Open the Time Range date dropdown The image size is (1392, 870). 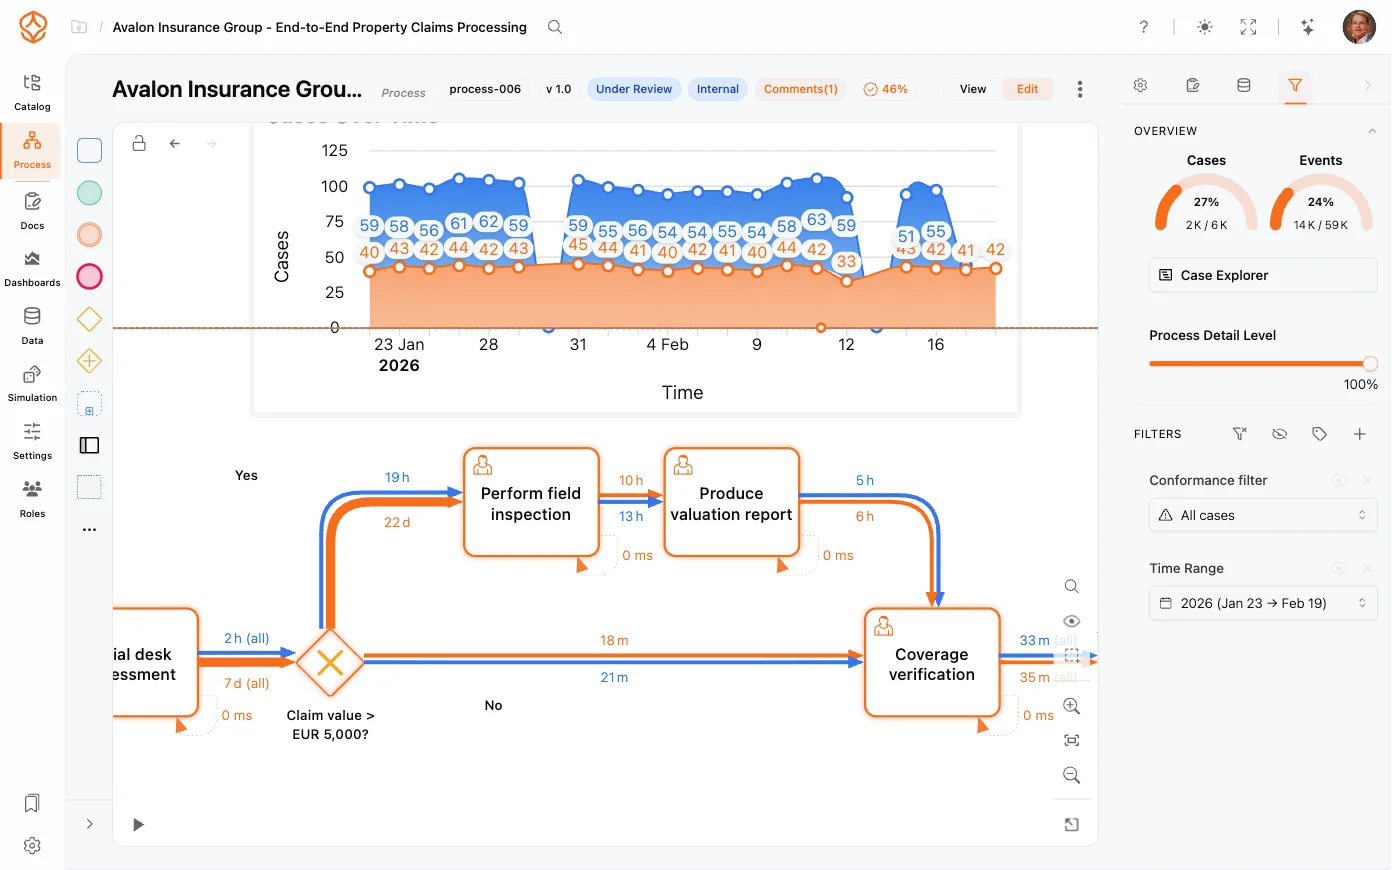[1263, 603]
